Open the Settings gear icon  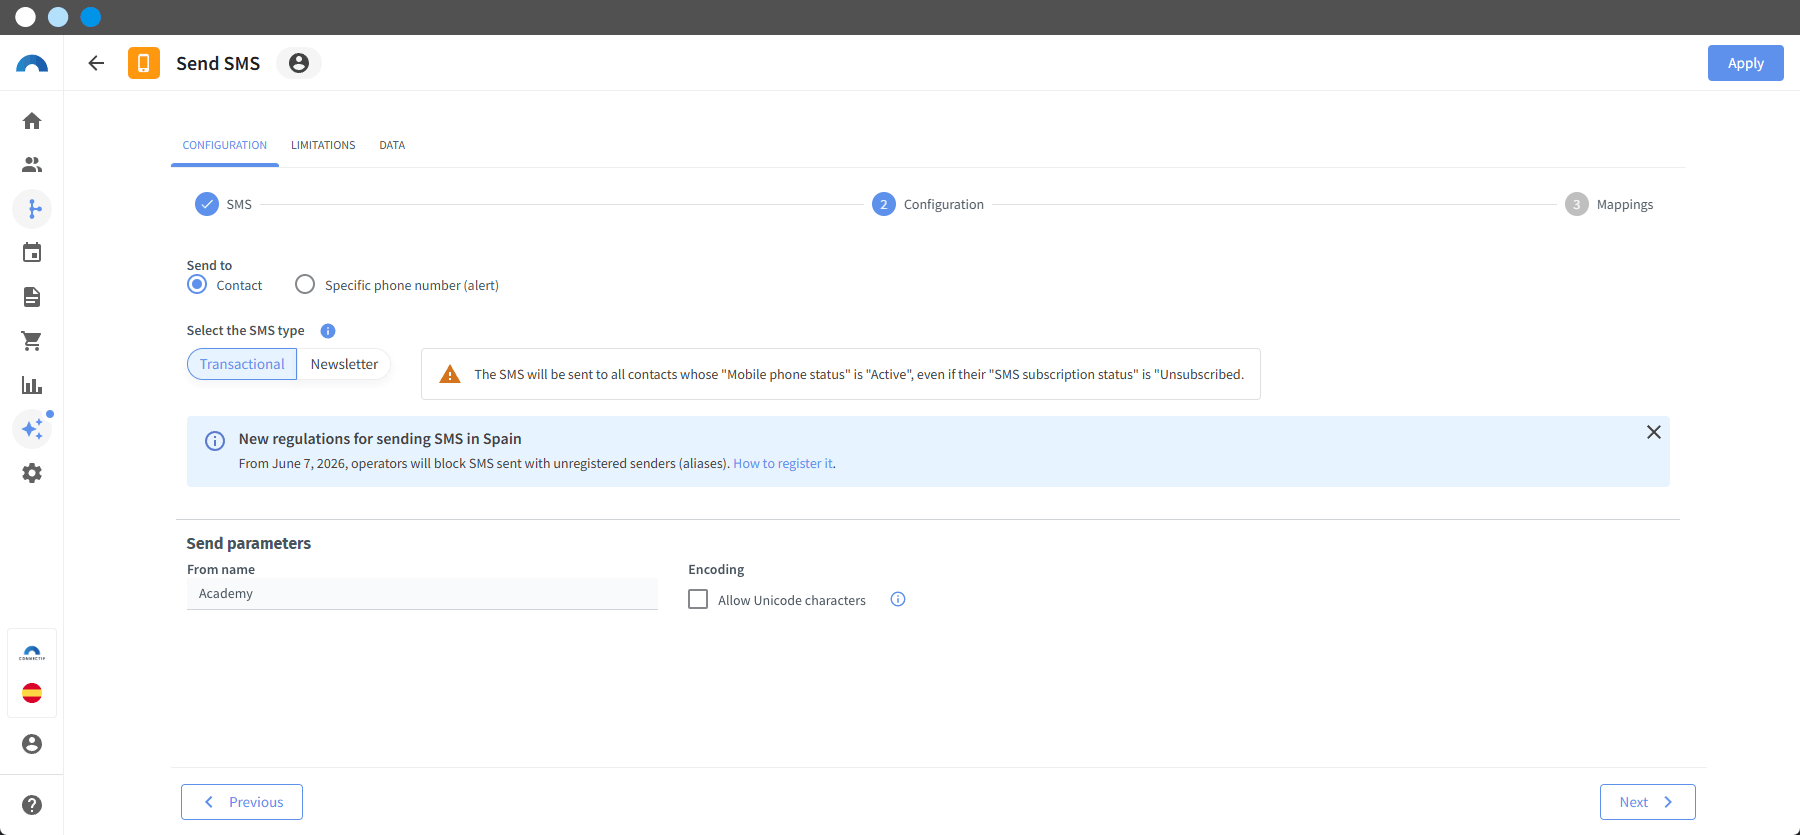coord(32,473)
